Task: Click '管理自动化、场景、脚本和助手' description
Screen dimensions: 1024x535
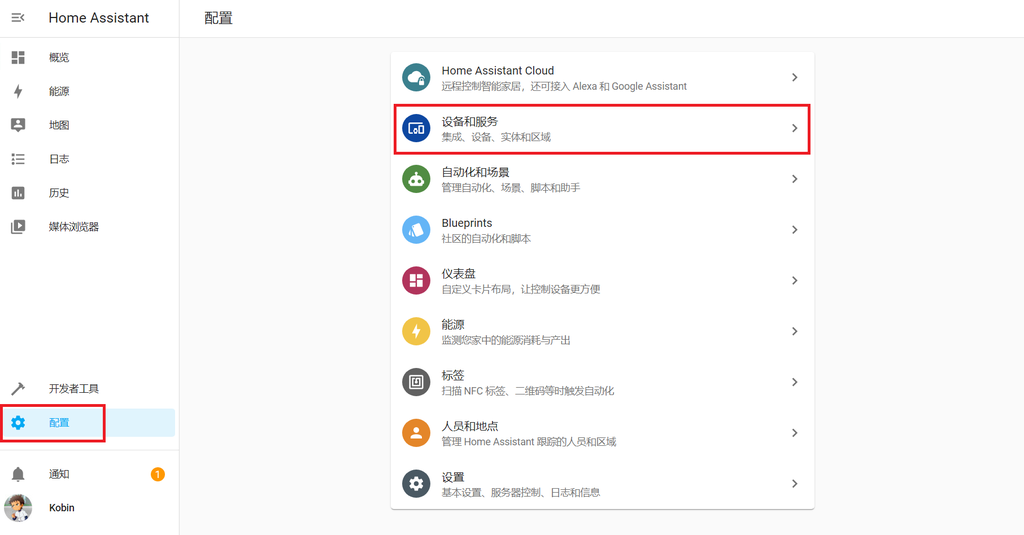Action: tap(511, 188)
